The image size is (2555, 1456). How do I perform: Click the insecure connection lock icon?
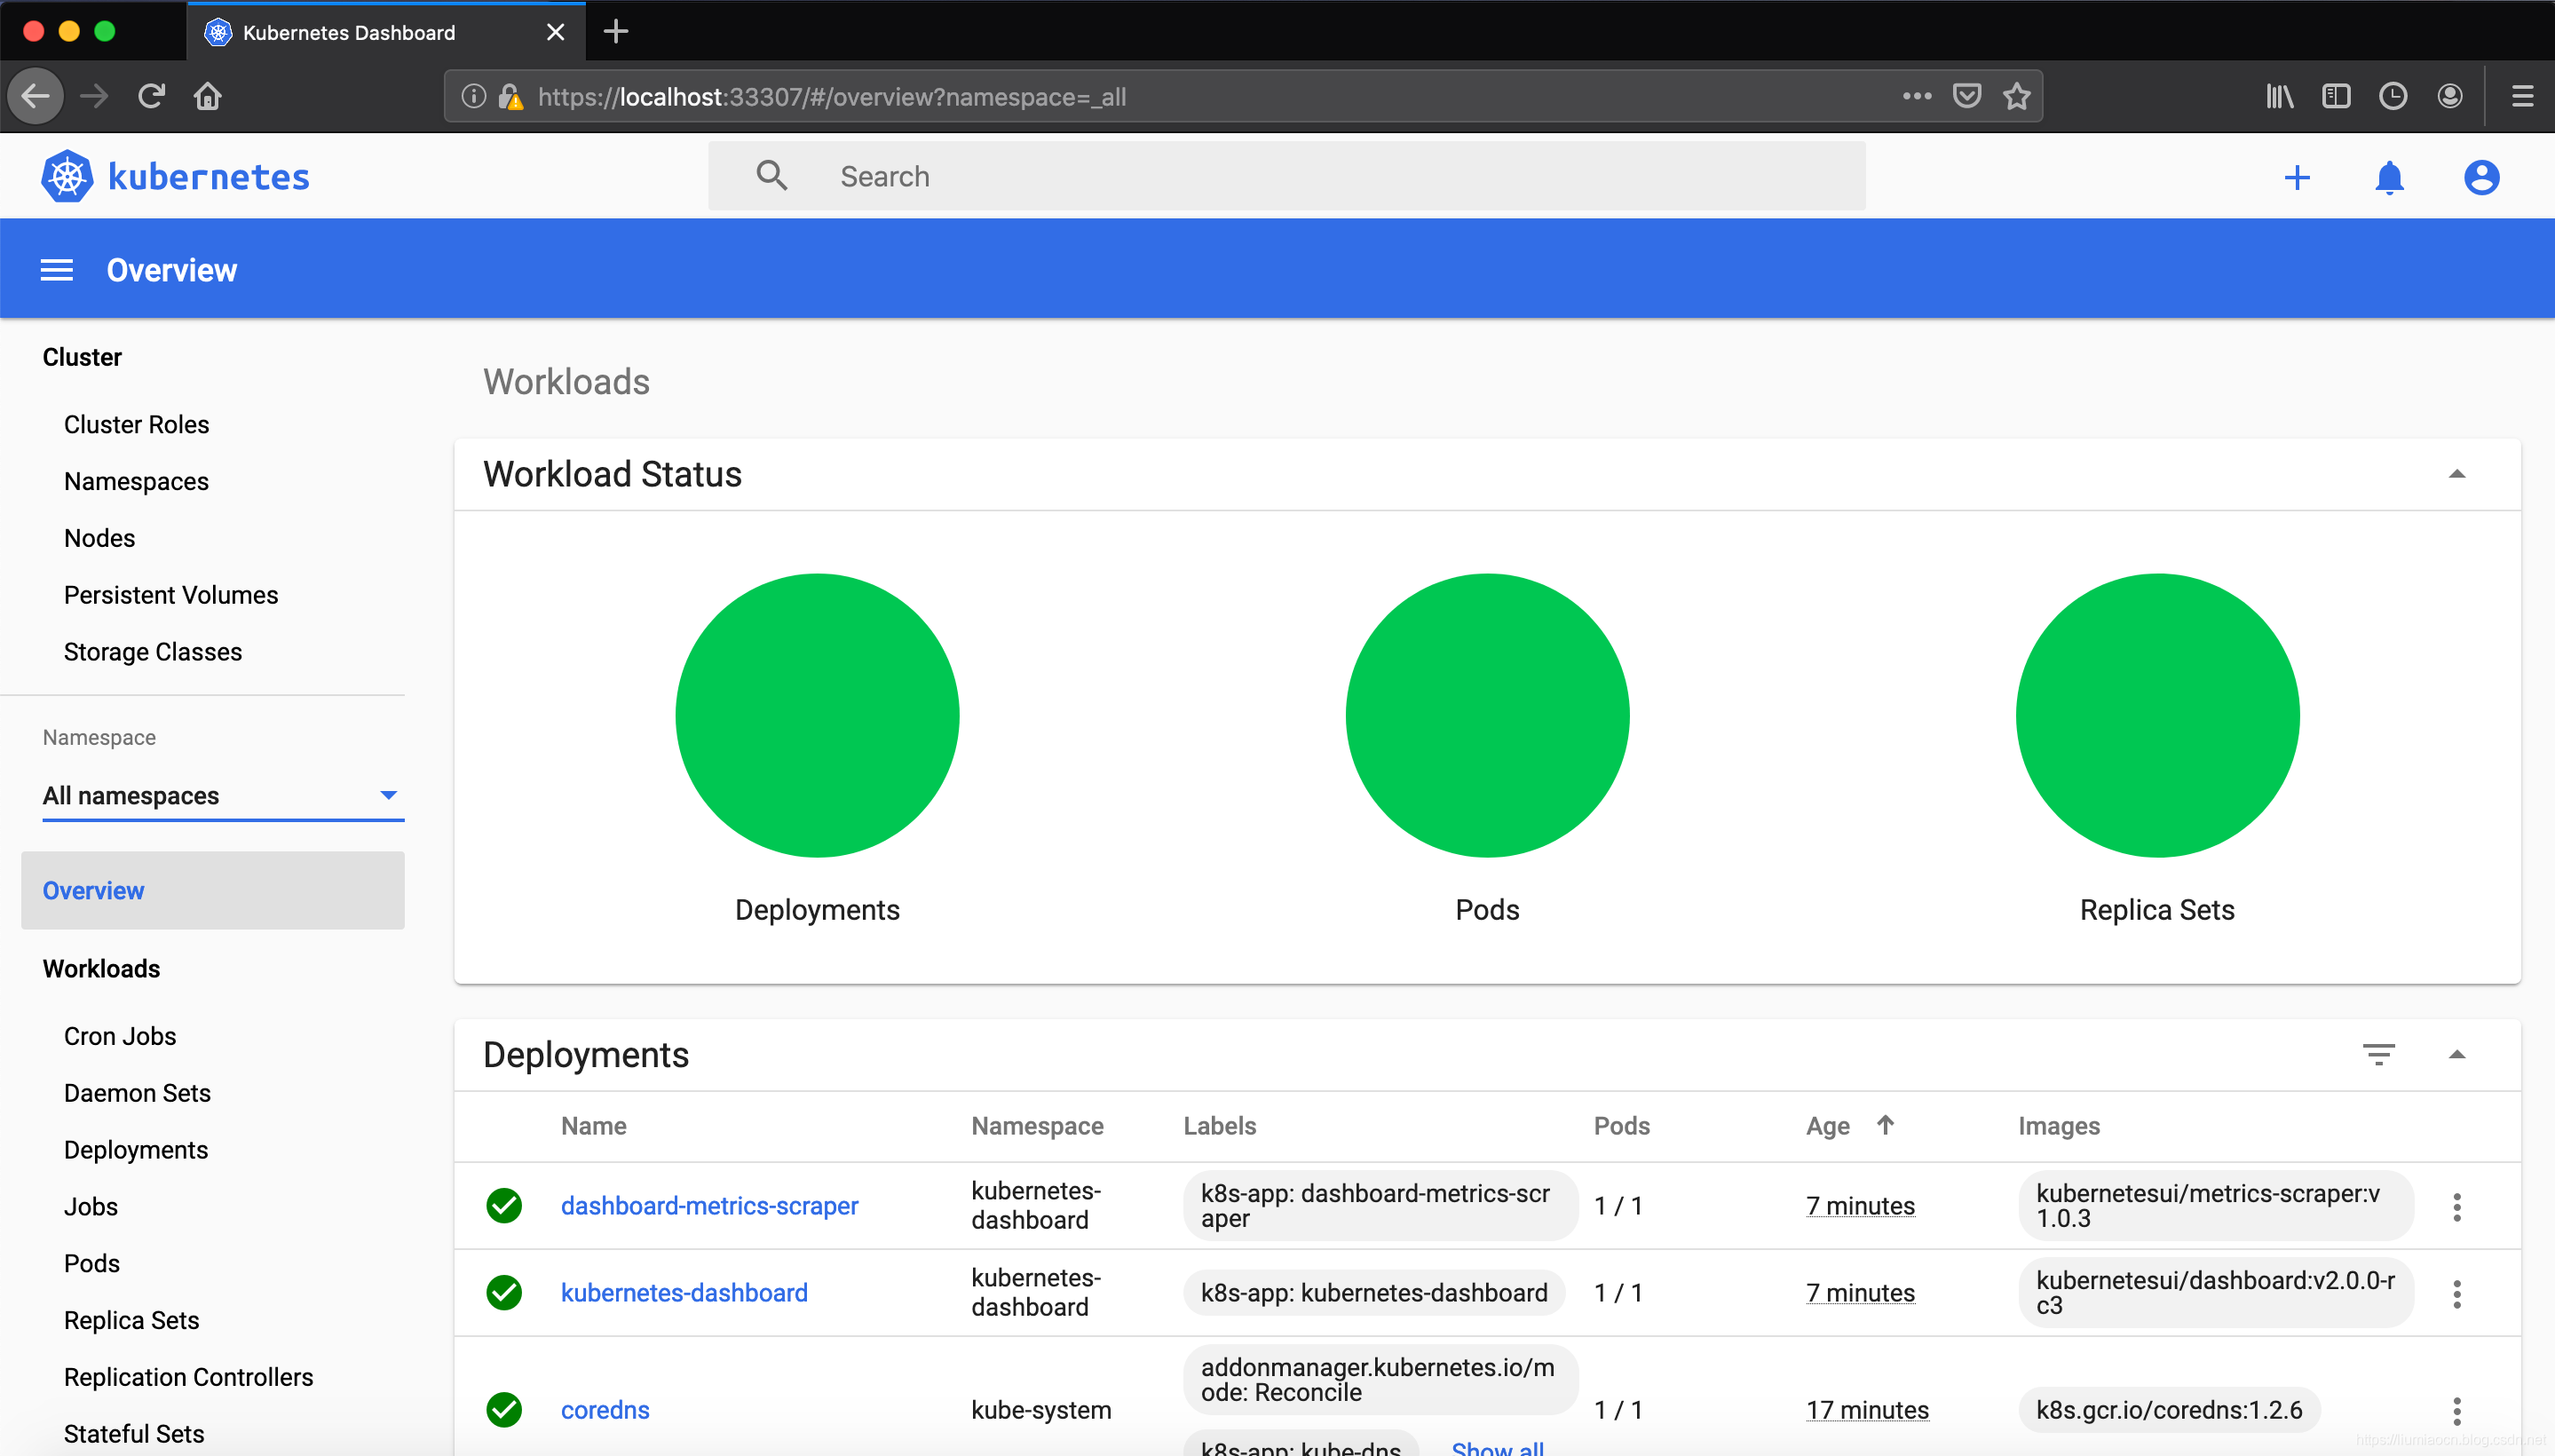511,96
